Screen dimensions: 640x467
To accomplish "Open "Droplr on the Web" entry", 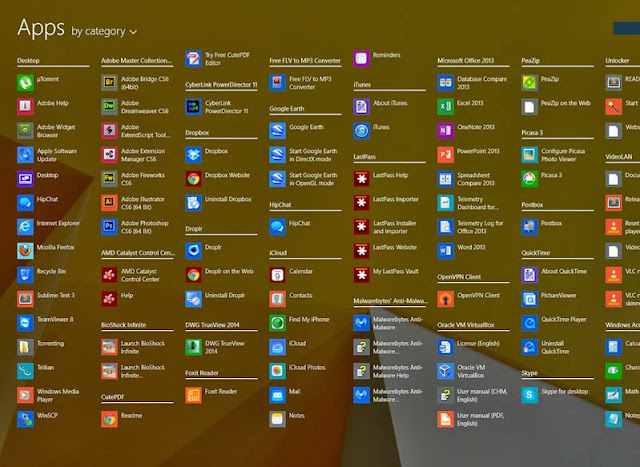I will tap(220, 275).
